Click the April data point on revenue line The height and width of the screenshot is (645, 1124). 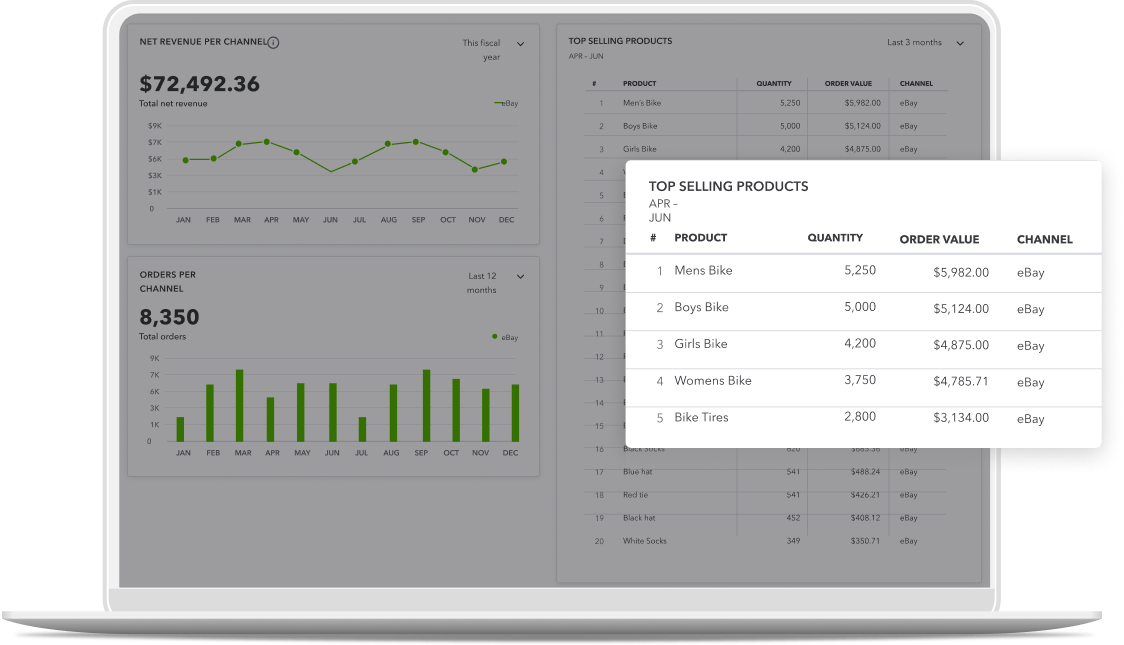tap(267, 142)
